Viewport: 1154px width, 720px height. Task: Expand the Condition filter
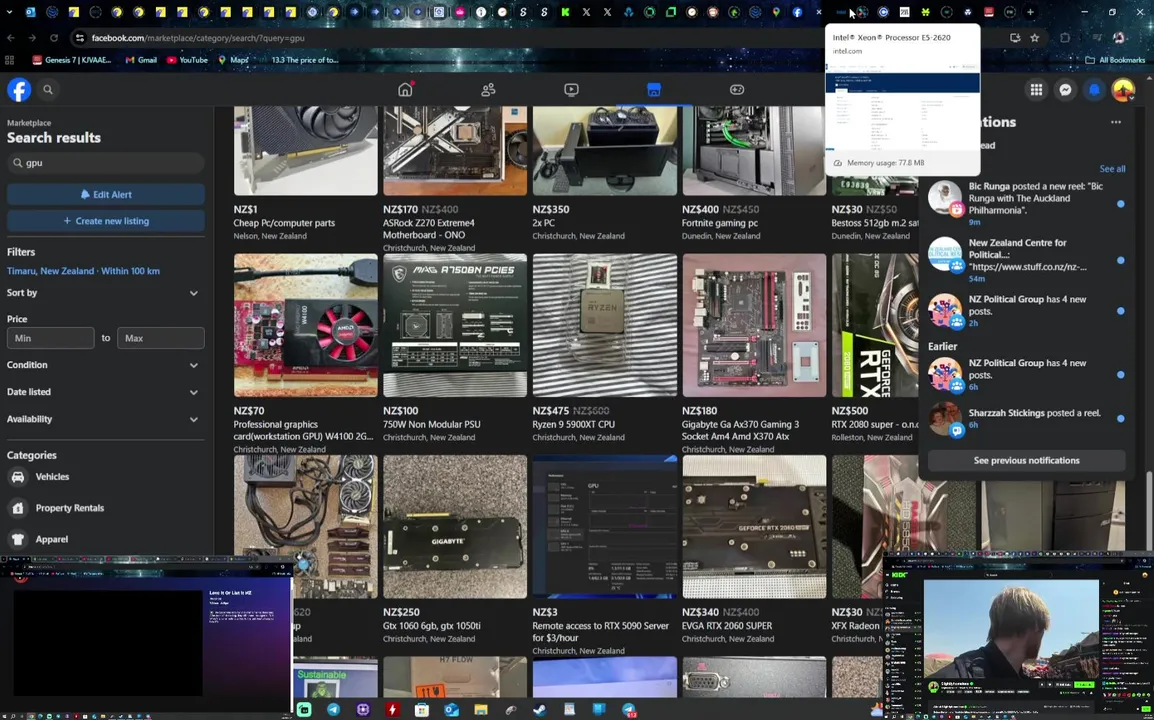coord(103,365)
